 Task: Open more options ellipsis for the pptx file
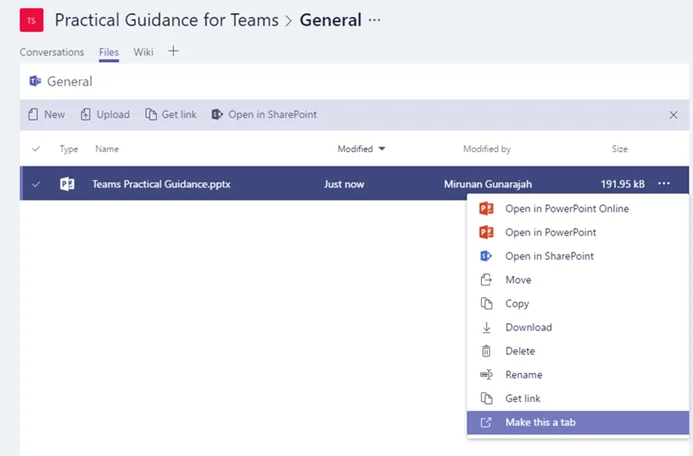664,183
